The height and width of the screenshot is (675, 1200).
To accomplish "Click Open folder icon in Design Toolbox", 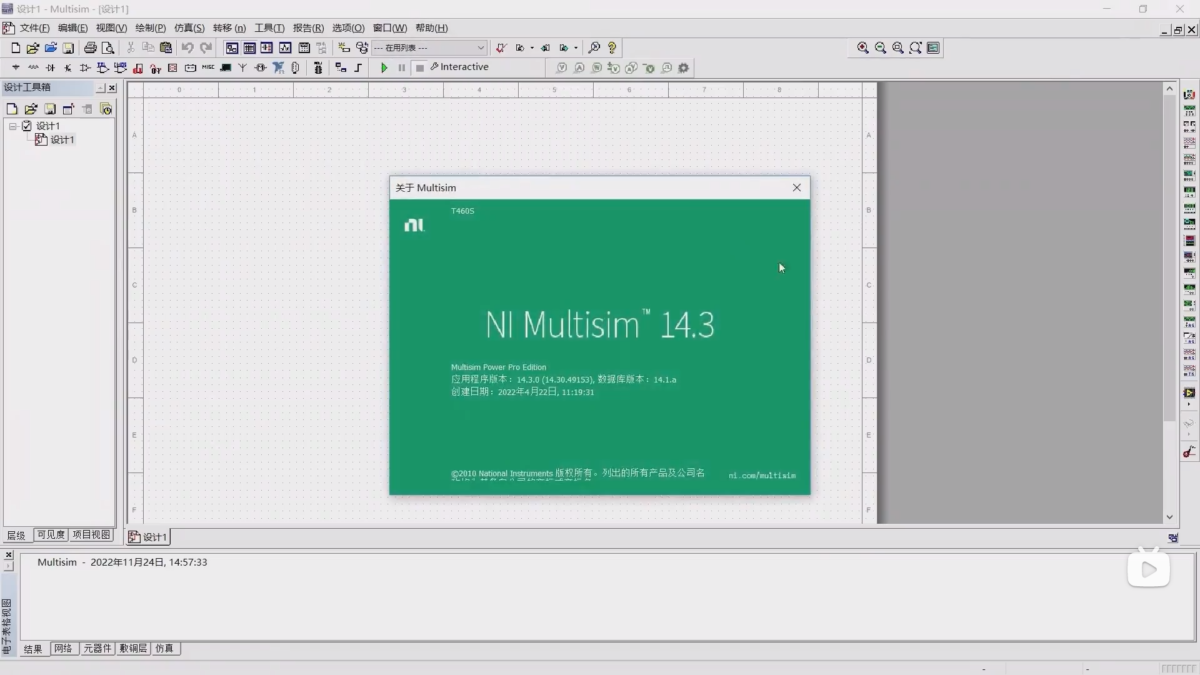I will (x=31, y=109).
